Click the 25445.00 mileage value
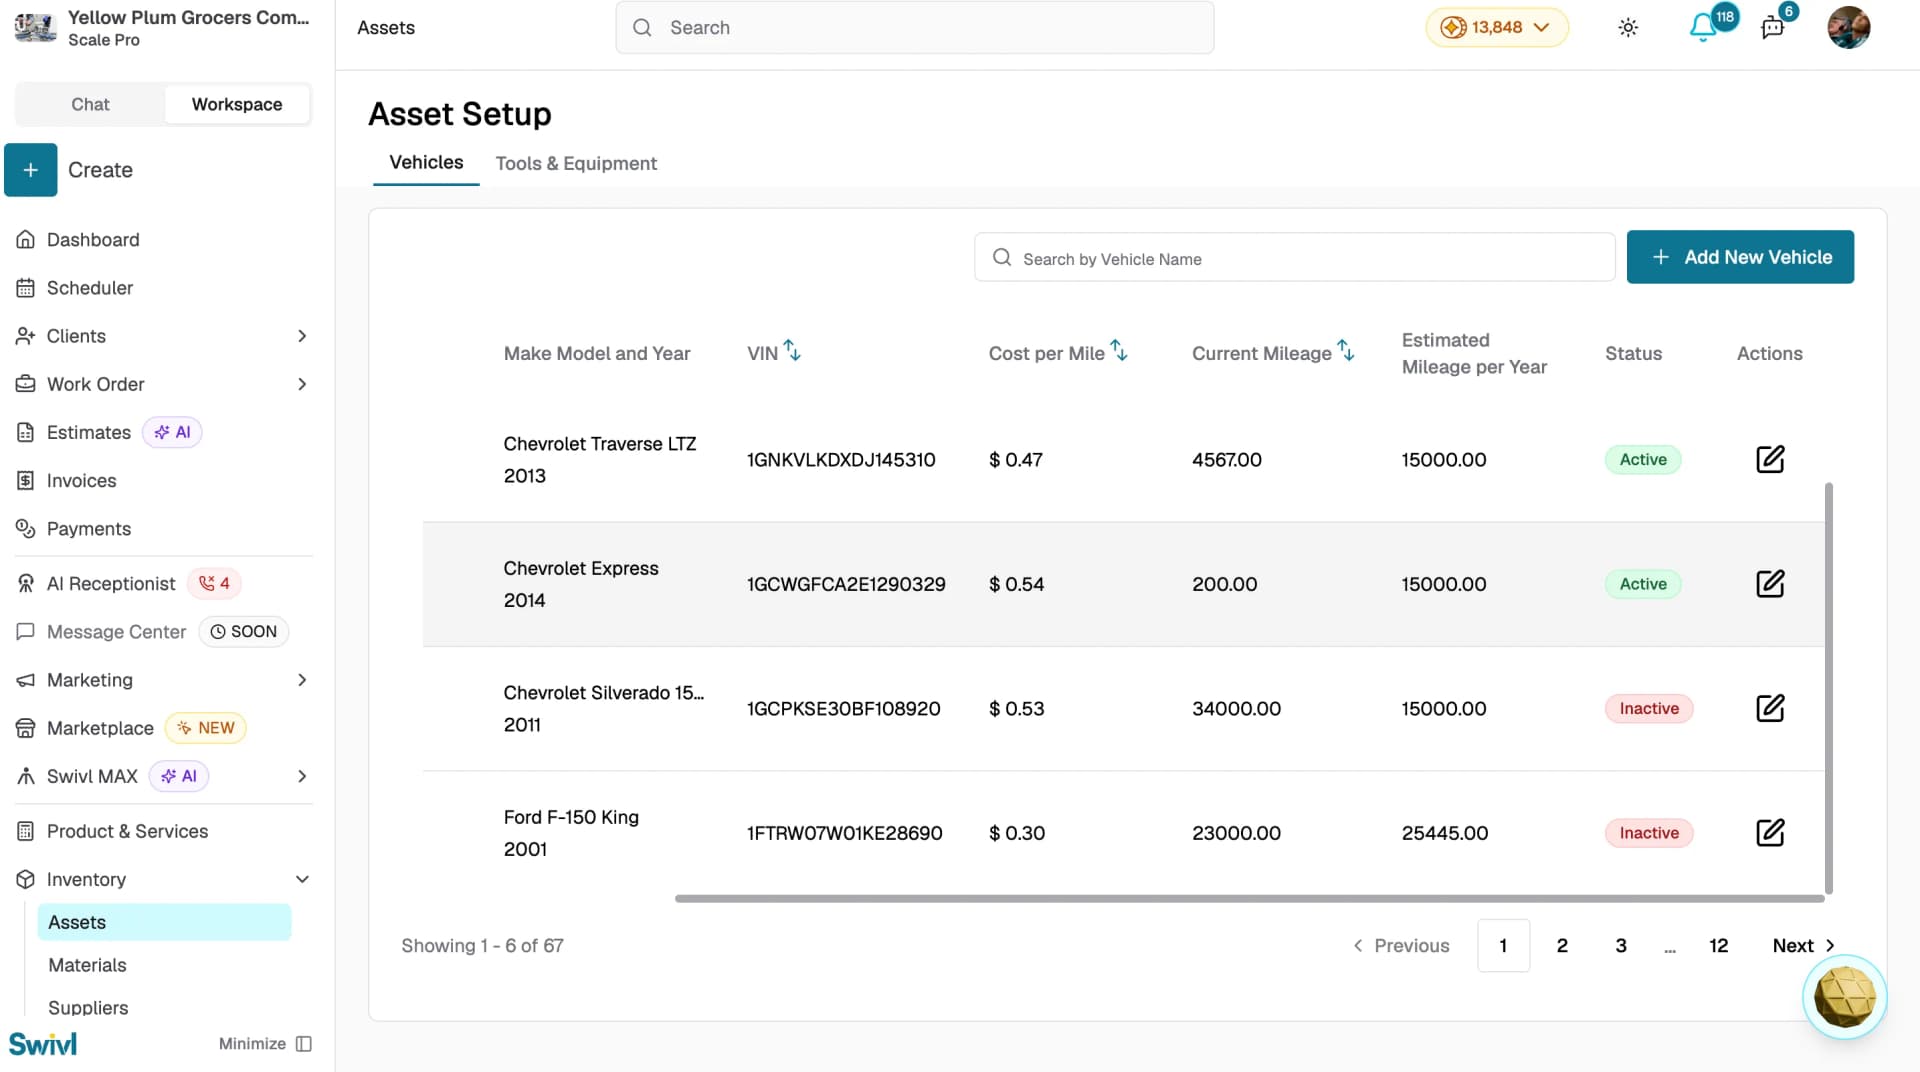The width and height of the screenshot is (1920, 1072). pos(1444,832)
